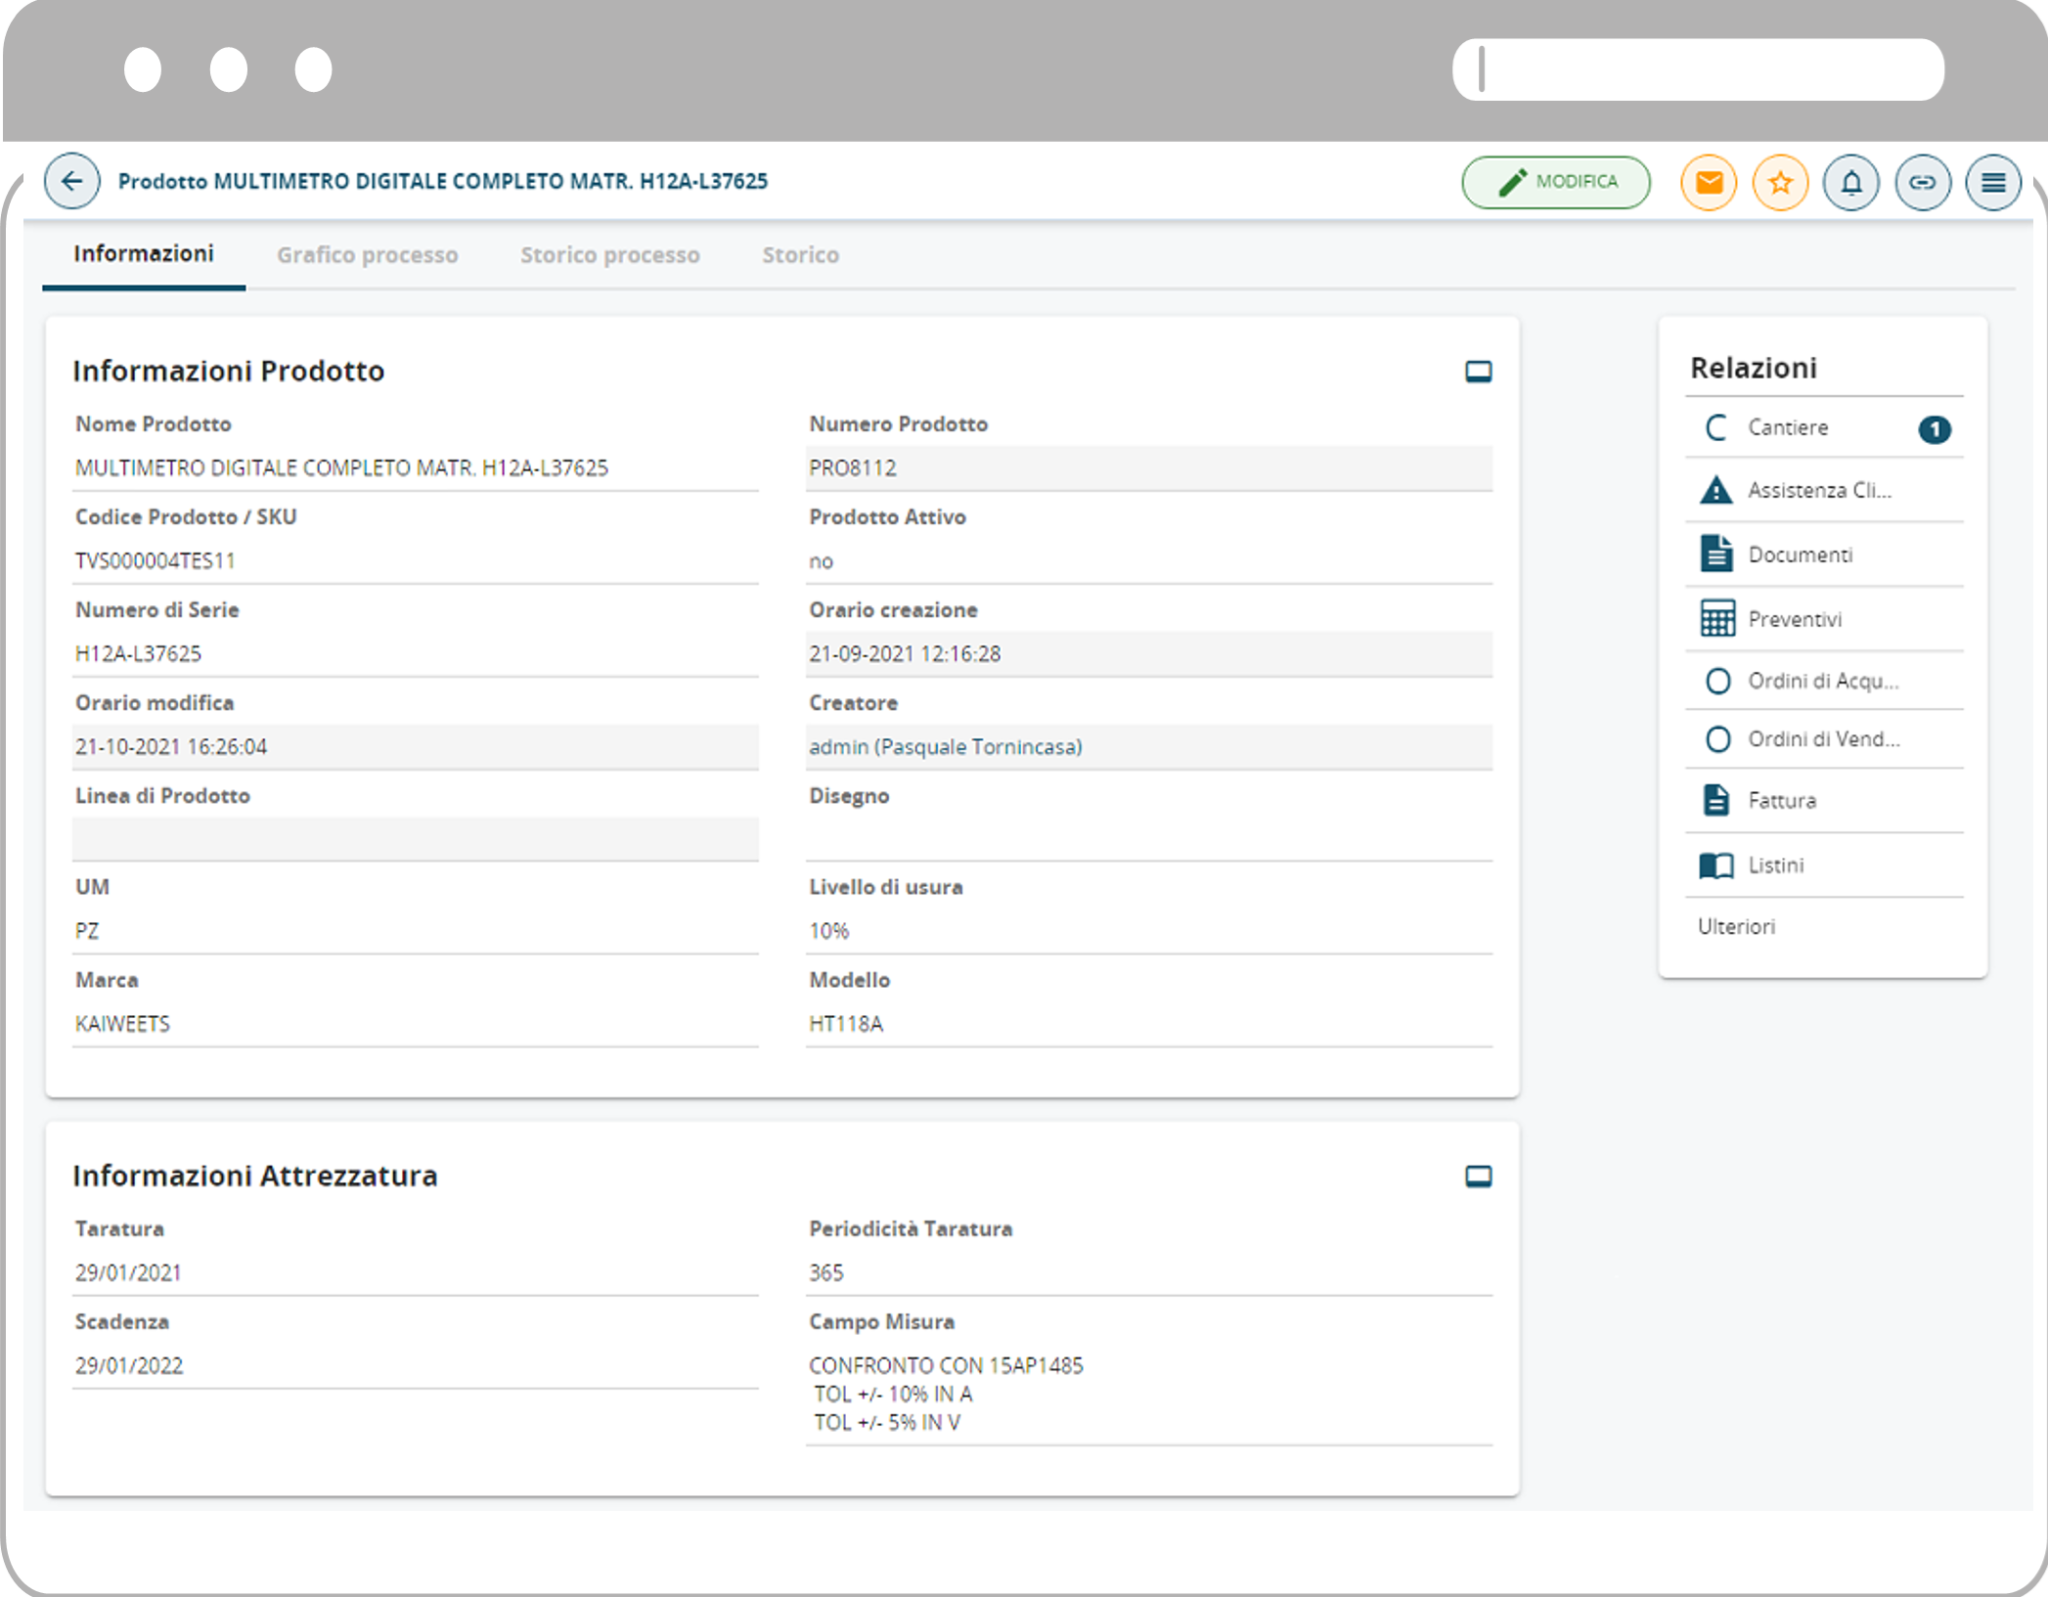Click the Orario creazione value 21-09-2021 12:16:28
The width and height of the screenshot is (2048, 1597).
(x=904, y=654)
